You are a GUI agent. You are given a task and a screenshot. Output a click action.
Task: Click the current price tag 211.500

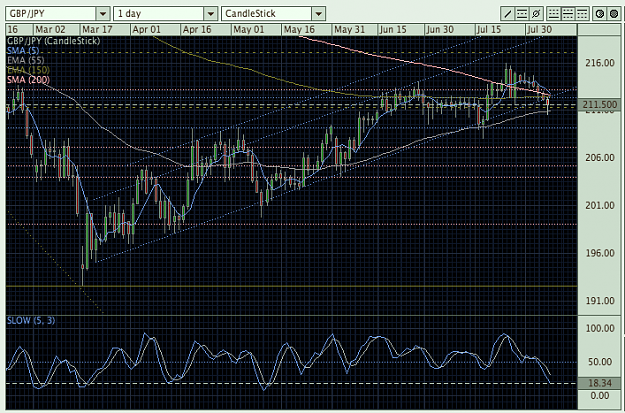599,105
